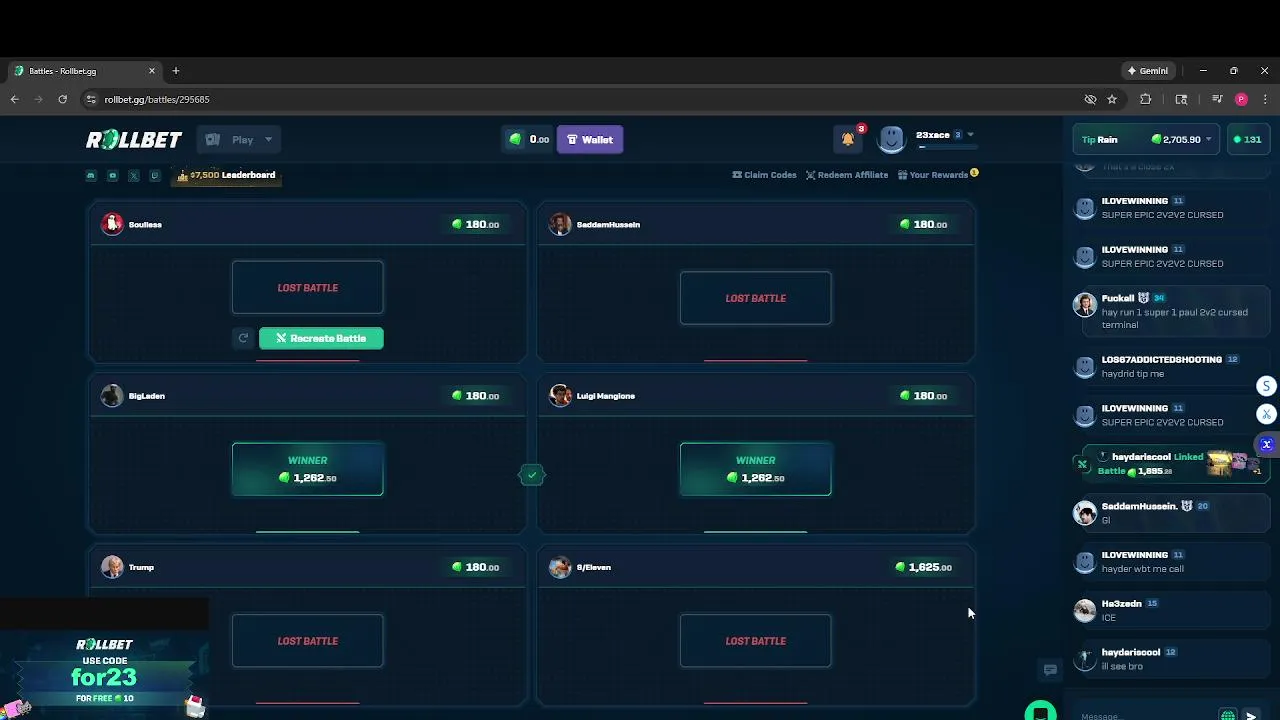This screenshot has height=720, width=1280.
Task: Open the $7,500 Leaderboard
Action: pyautogui.click(x=226, y=175)
